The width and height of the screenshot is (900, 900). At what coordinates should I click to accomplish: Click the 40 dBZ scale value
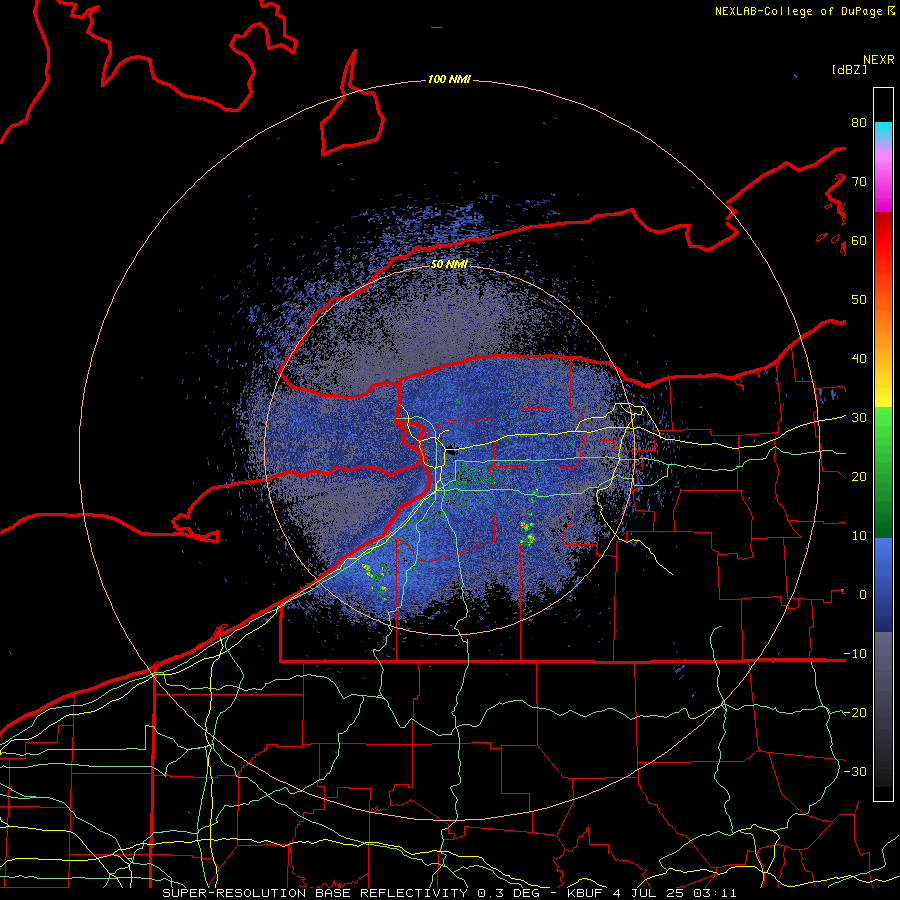pyautogui.click(x=859, y=359)
